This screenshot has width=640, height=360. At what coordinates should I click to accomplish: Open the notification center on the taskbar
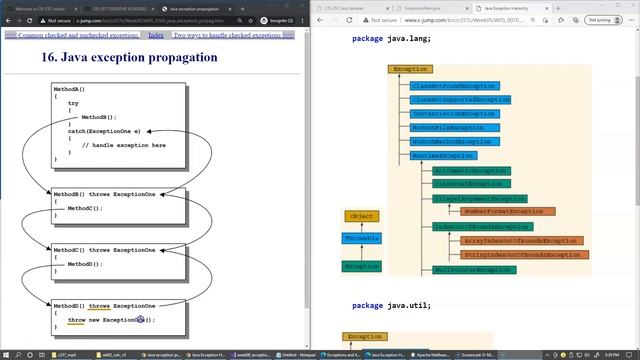coord(629,355)
